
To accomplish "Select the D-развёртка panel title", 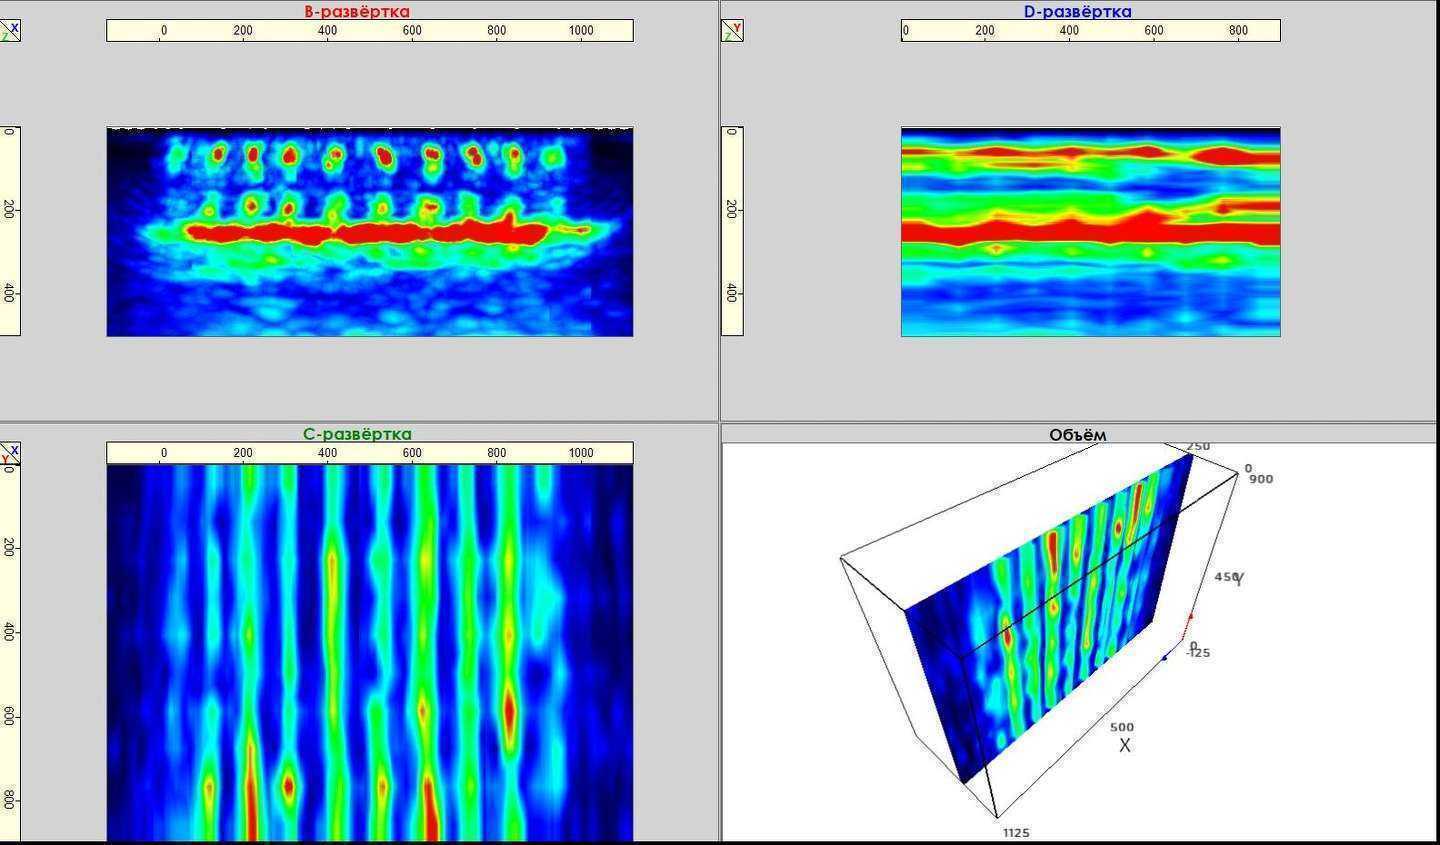I will (1077, 12).
